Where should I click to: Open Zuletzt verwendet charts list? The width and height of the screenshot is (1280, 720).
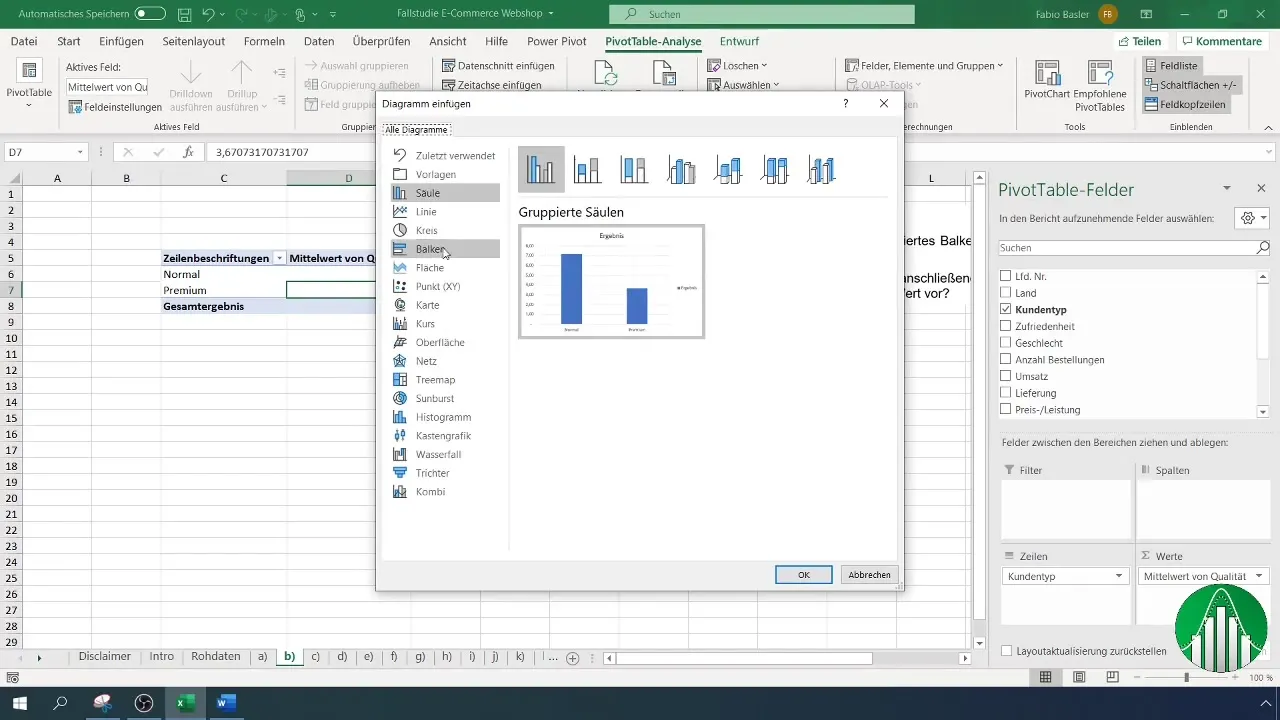(445, 156)
